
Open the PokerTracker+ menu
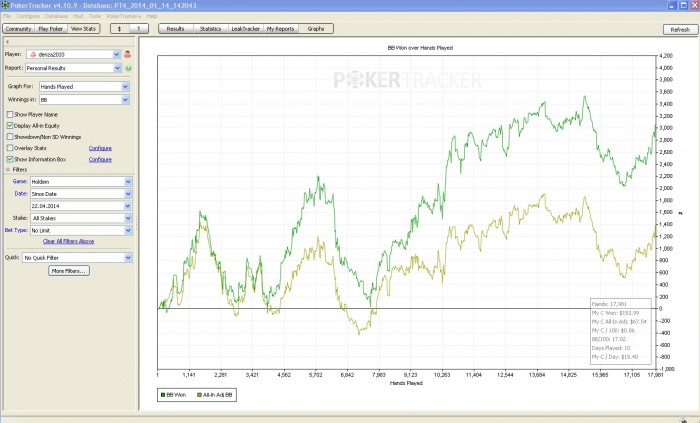coord(124,16)
